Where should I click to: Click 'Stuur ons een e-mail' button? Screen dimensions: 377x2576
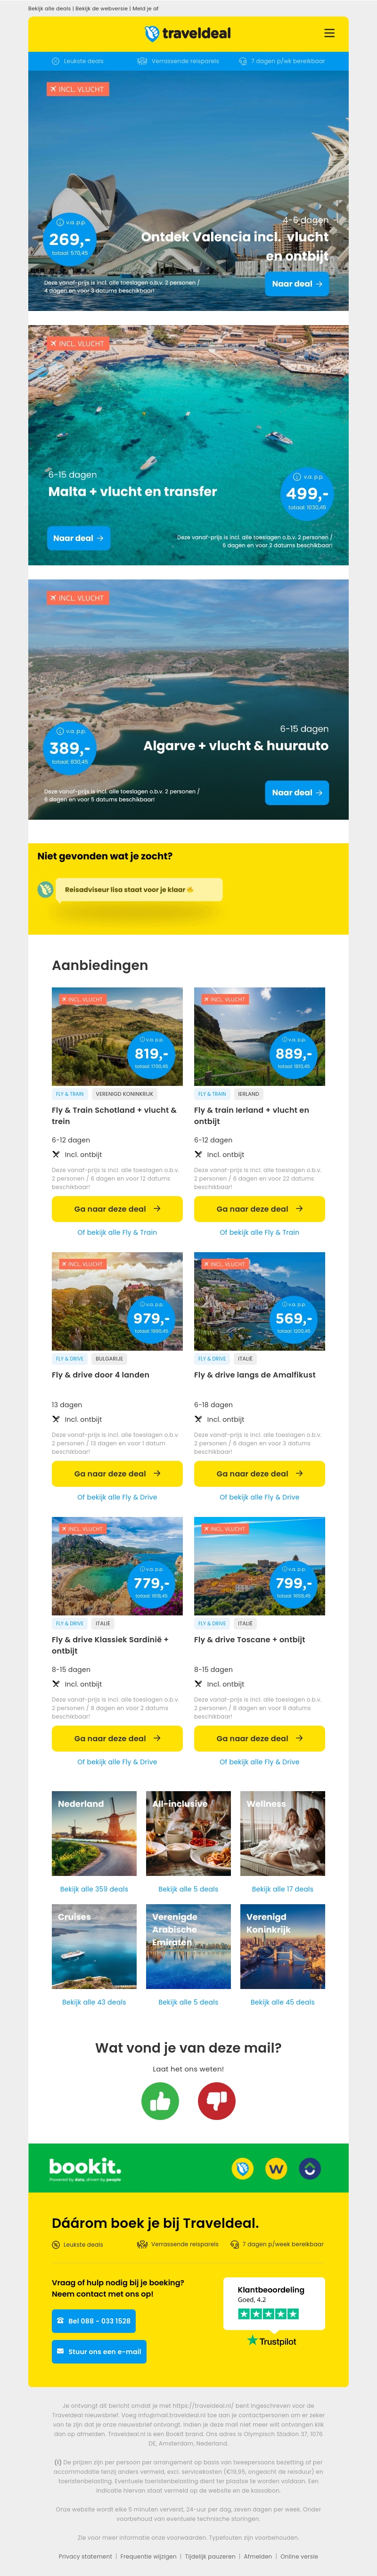click(x=99, y=2351)
